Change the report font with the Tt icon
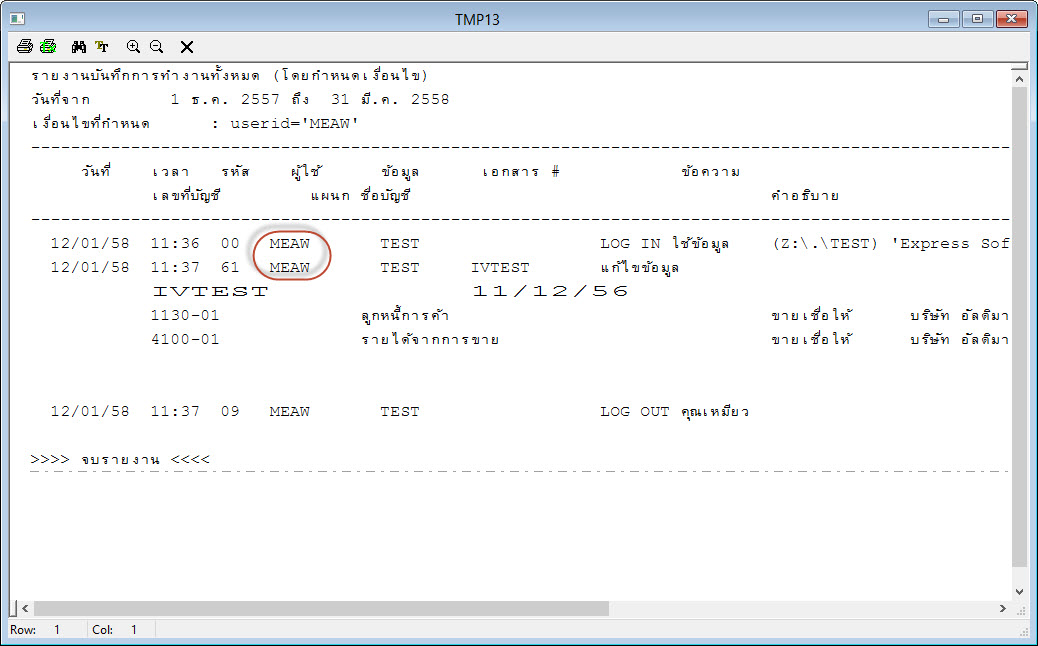Screen dimensions: 1038x646 click(x=102, y=46)
